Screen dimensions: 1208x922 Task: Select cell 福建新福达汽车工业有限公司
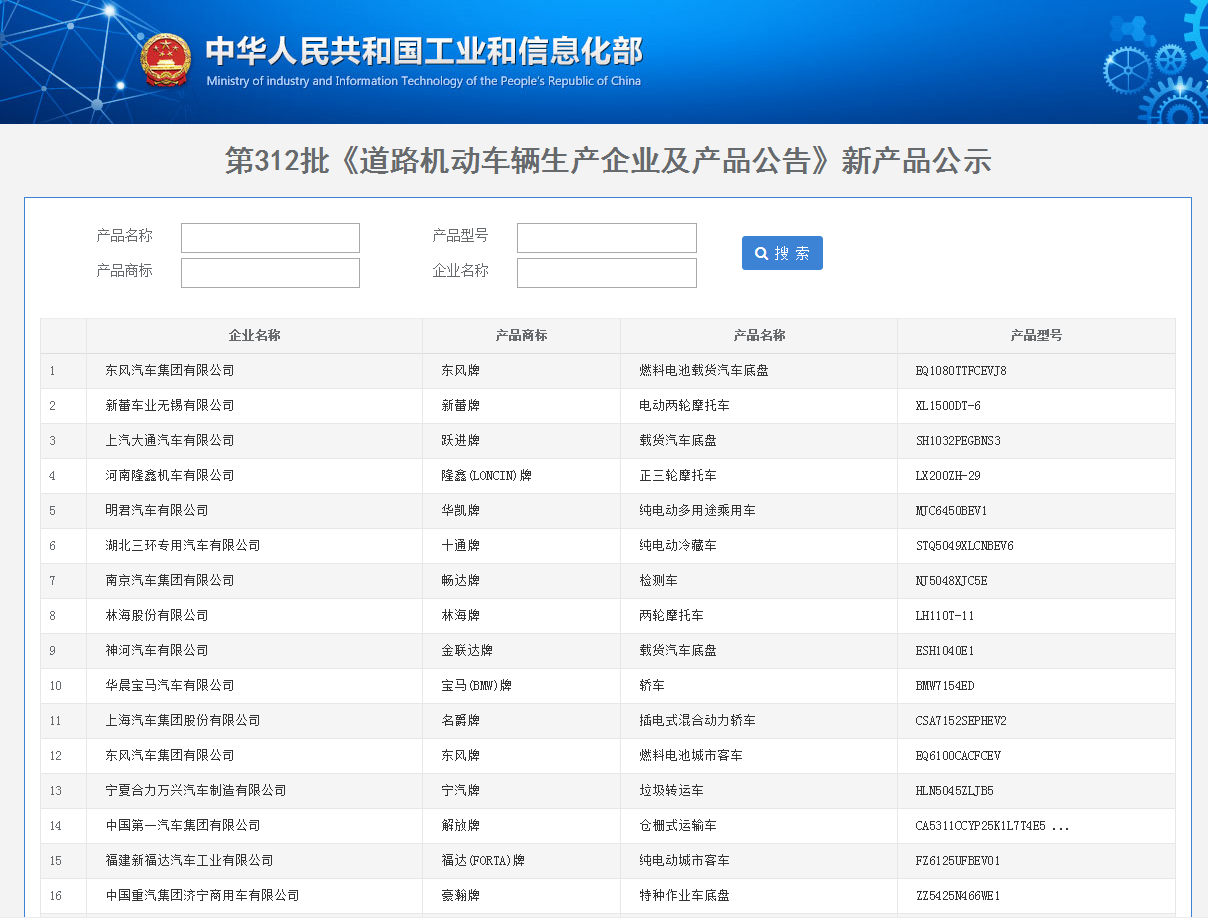click(x=189, y=861)
